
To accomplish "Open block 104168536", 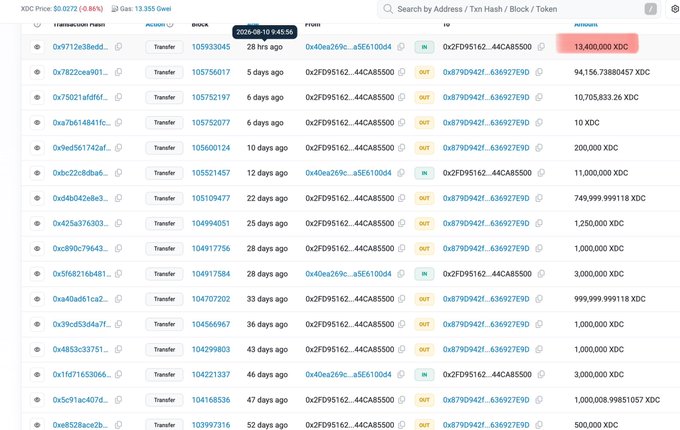I will coord(211,400).
